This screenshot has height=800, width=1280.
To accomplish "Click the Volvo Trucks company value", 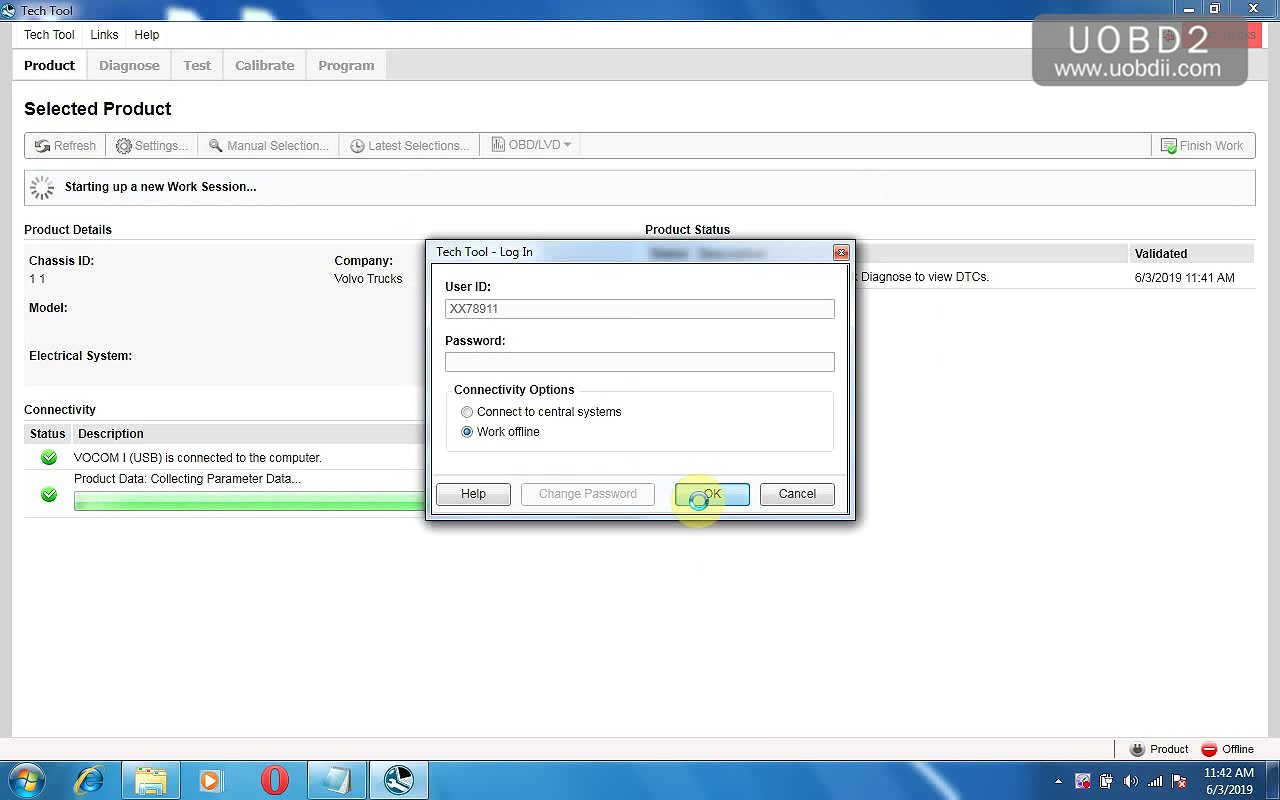I will (368, 279).
